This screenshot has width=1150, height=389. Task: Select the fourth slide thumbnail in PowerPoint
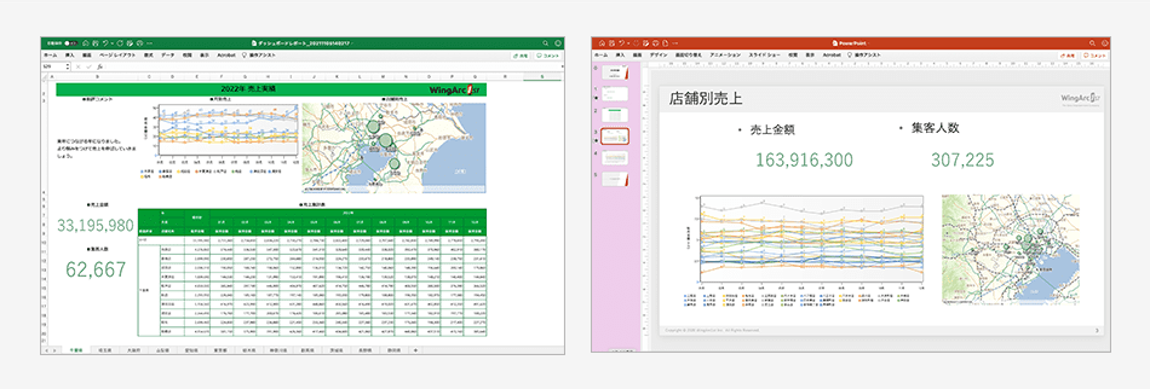(x=615, y=158)
